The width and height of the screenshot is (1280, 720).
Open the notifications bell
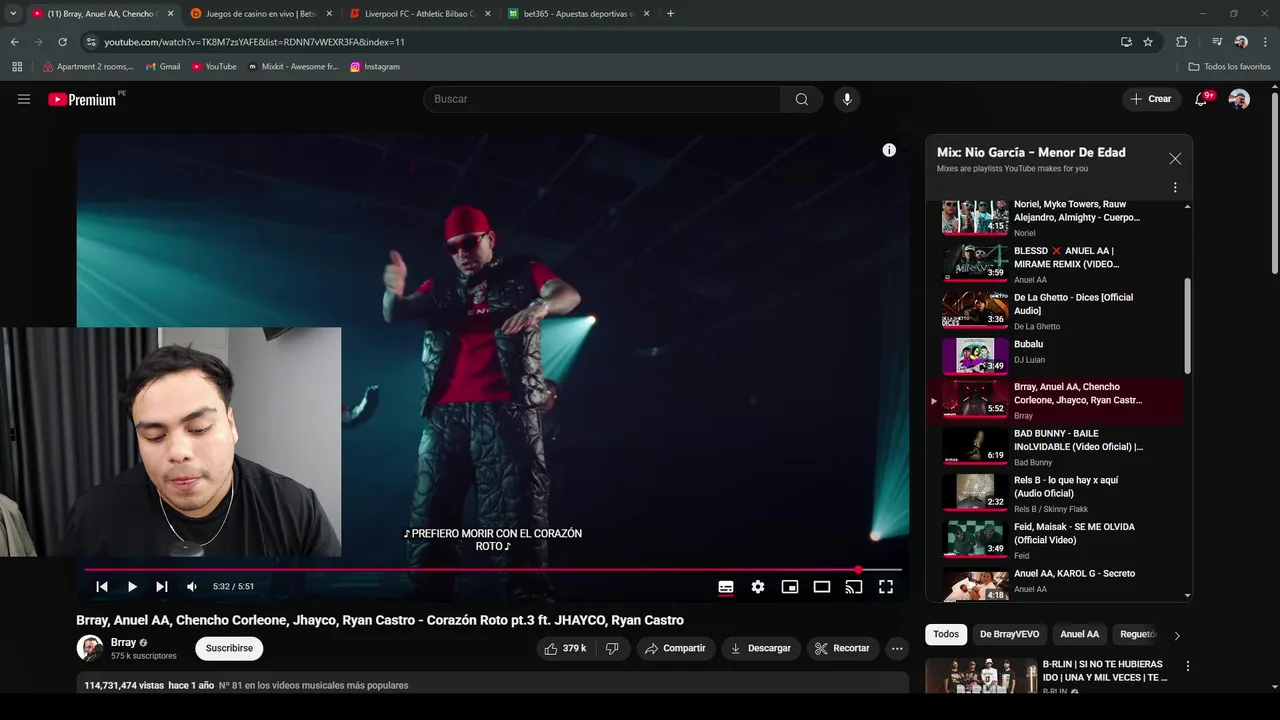click(x=1202, y=98)
